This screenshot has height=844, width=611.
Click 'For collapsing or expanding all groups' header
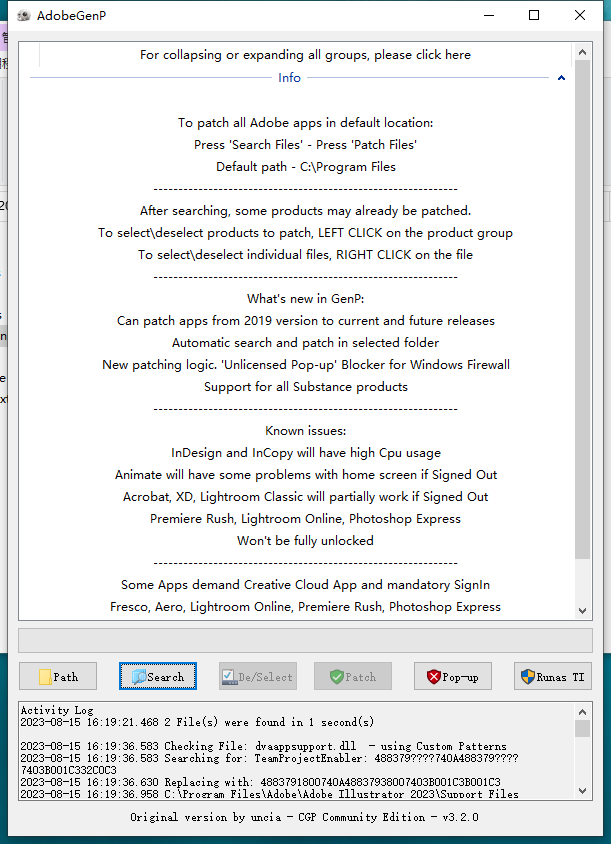[305, 54]
